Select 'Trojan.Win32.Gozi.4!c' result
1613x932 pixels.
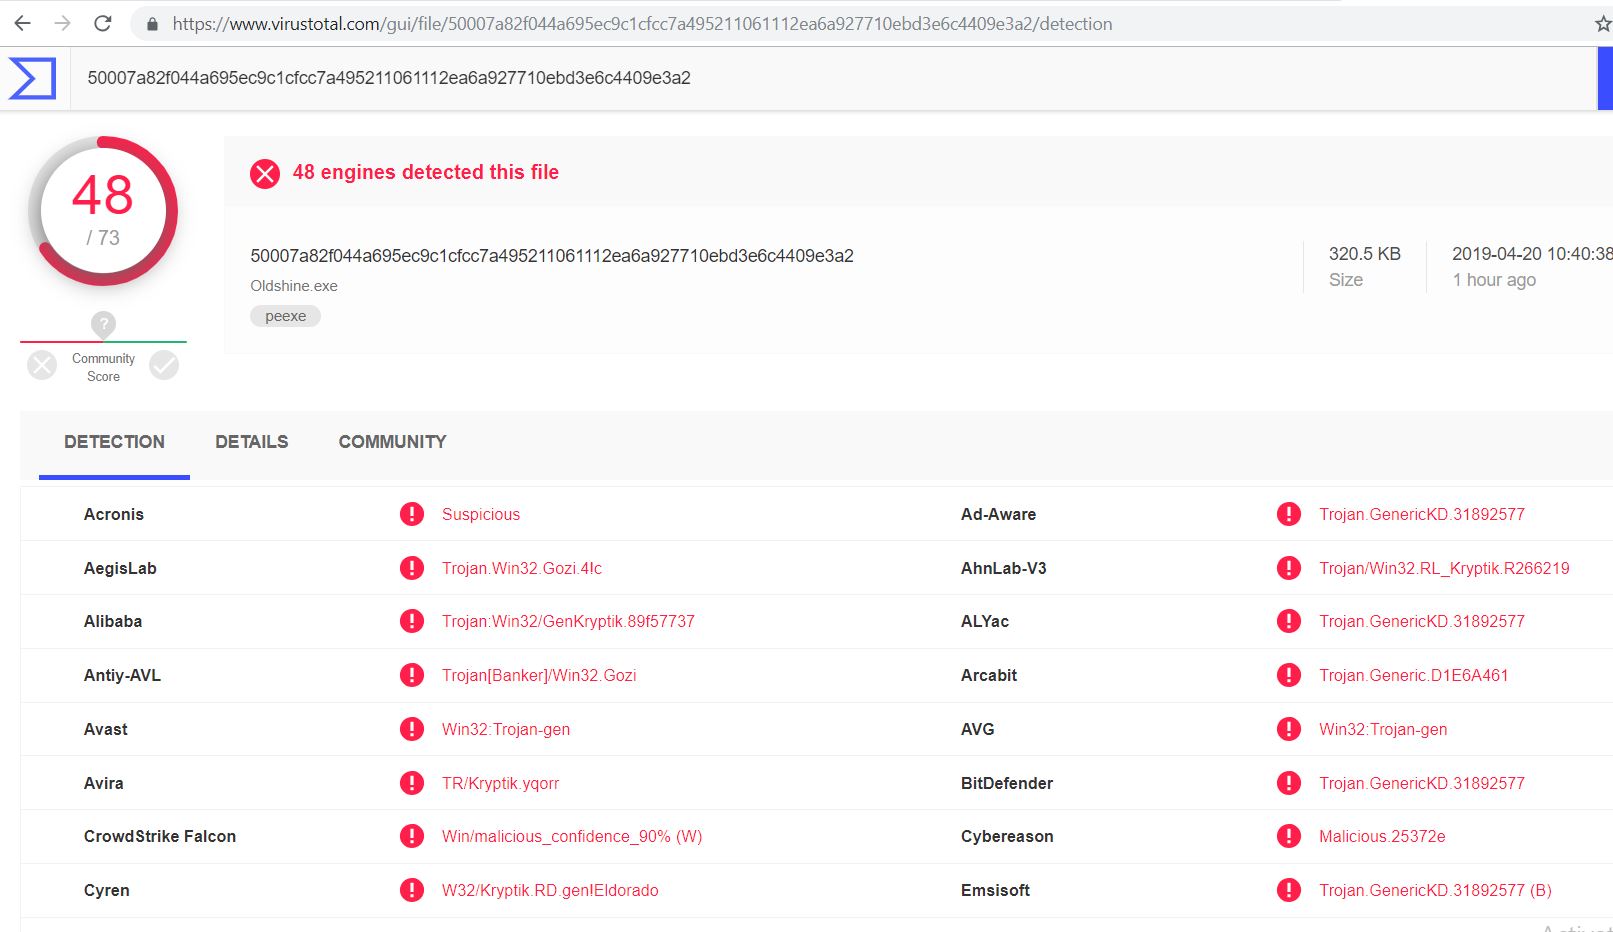(522, 568)
